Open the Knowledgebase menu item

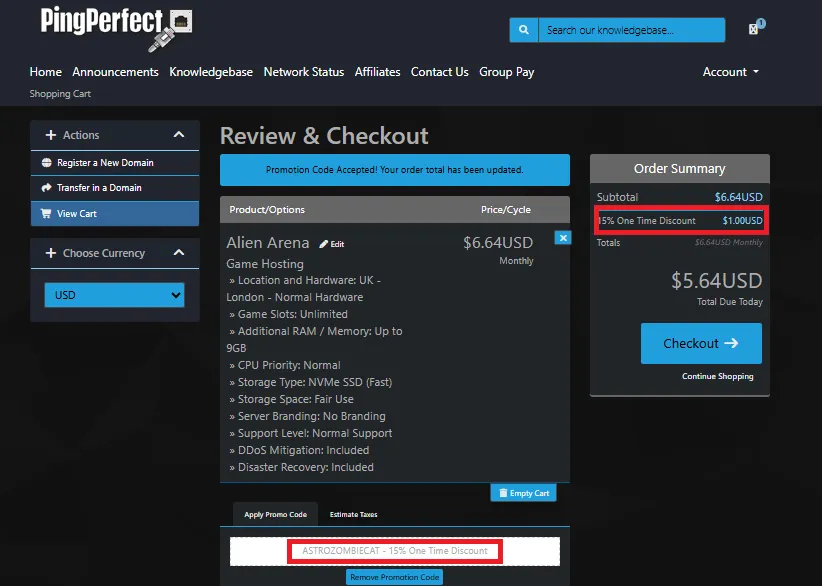tap(211, 72)
